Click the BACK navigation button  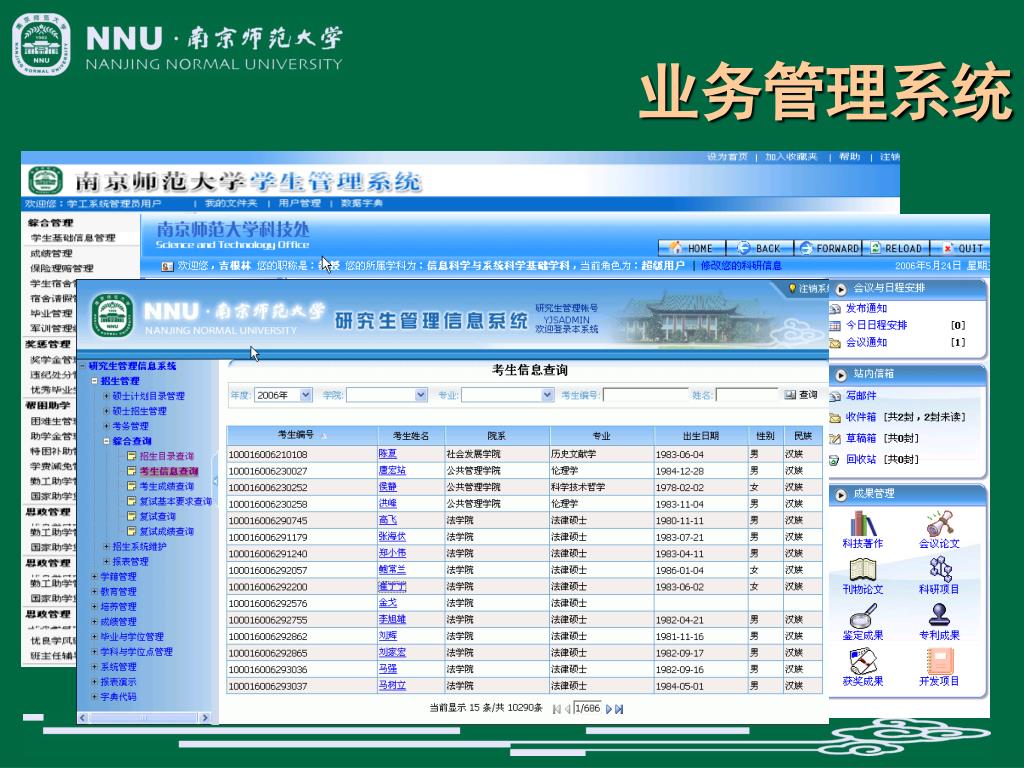759,248
